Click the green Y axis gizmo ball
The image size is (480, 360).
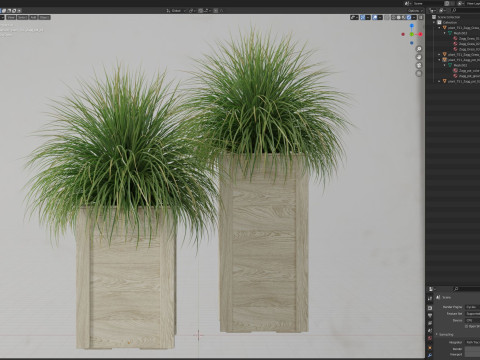click(412, 34)
